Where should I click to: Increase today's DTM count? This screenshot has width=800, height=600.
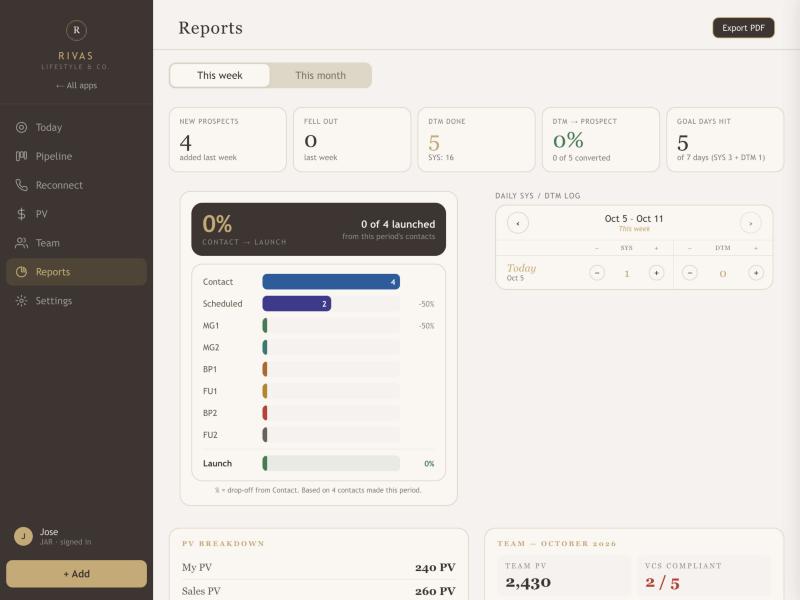[756, 272]
